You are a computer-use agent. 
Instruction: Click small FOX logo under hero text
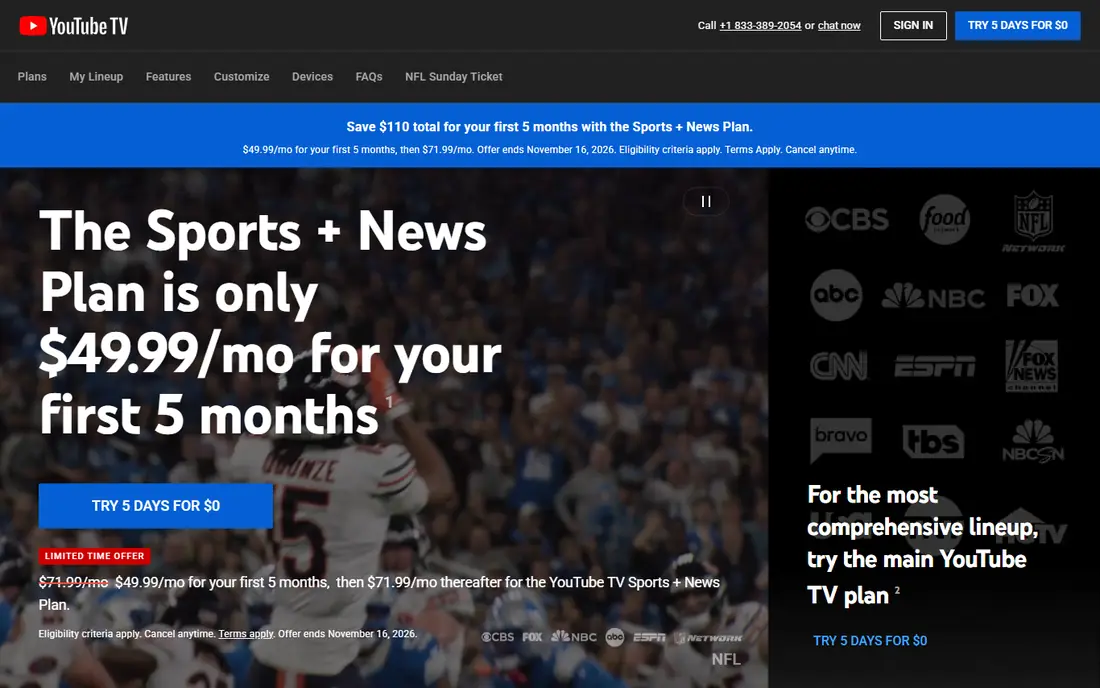coord(532,637)
